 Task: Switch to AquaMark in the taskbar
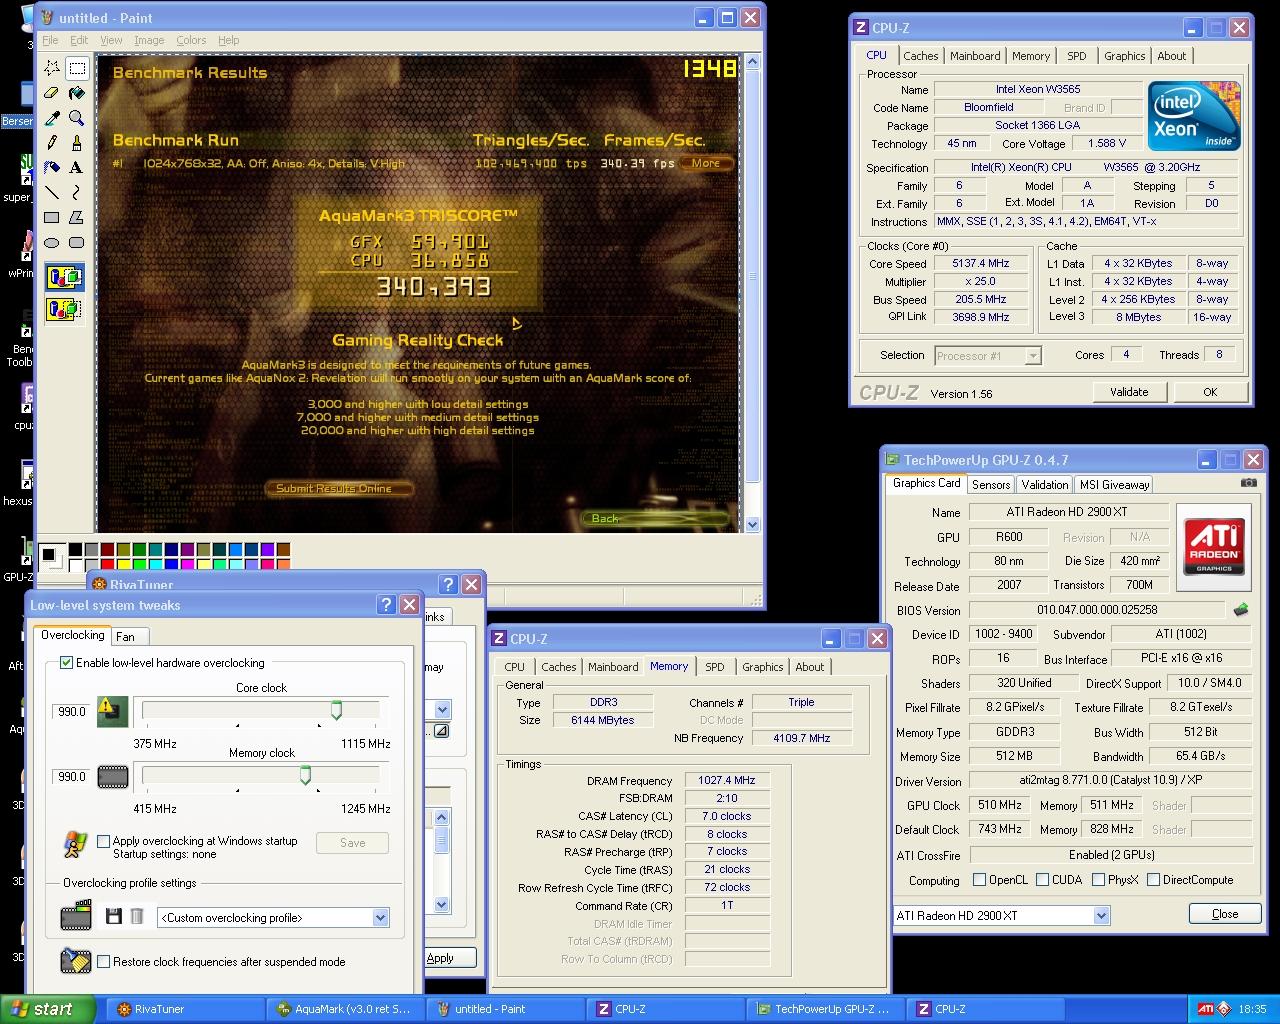[x=345, y=1009]
